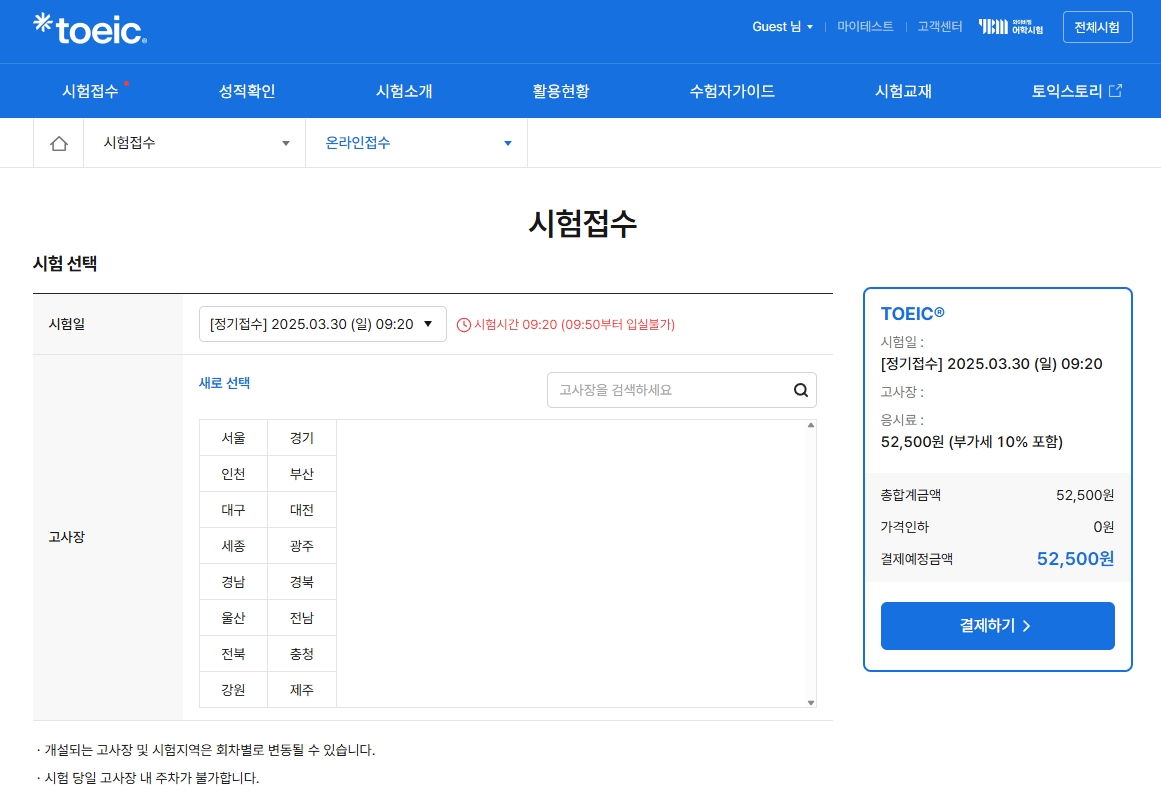This screenshot has width=1161, height=795.
Task: Select the 서울 region in the venue table
Action: pyautogui.click(x=232, y=437)
